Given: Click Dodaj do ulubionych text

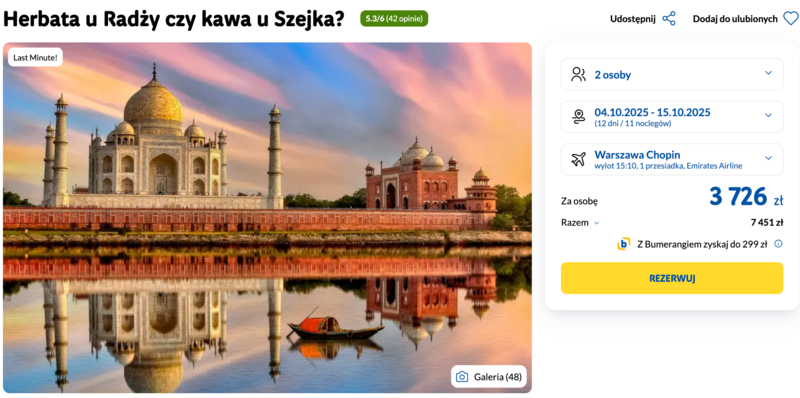Looking at the screenshot, I should 735,19.
